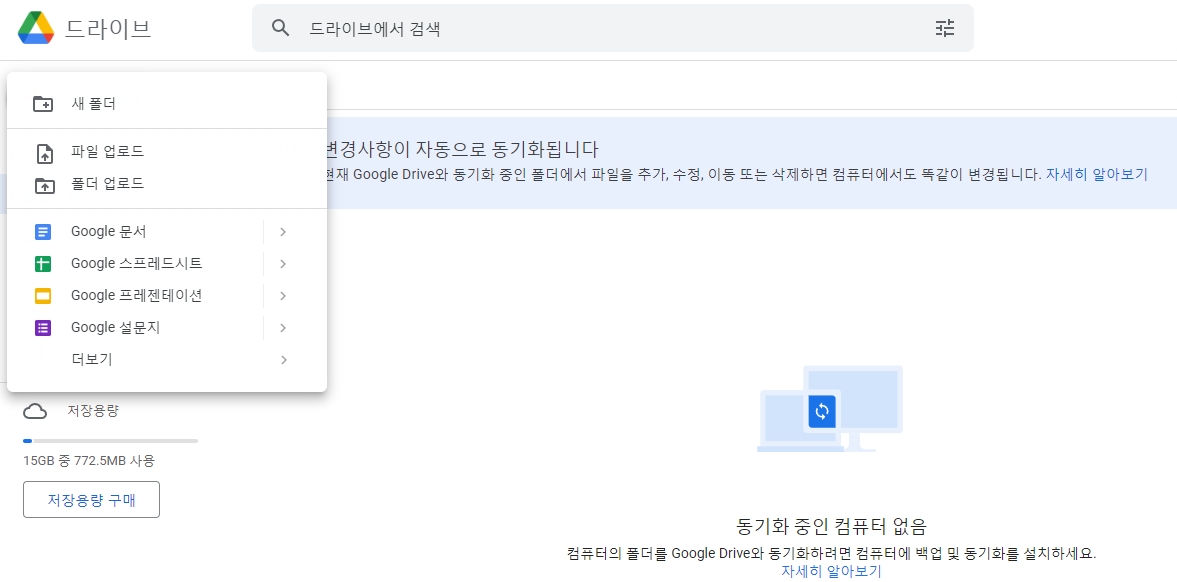Image resolution: width=1177 pixels, height=582 pixels.
Task: Click the purple Google Forms icon
Action: (43, 327)
